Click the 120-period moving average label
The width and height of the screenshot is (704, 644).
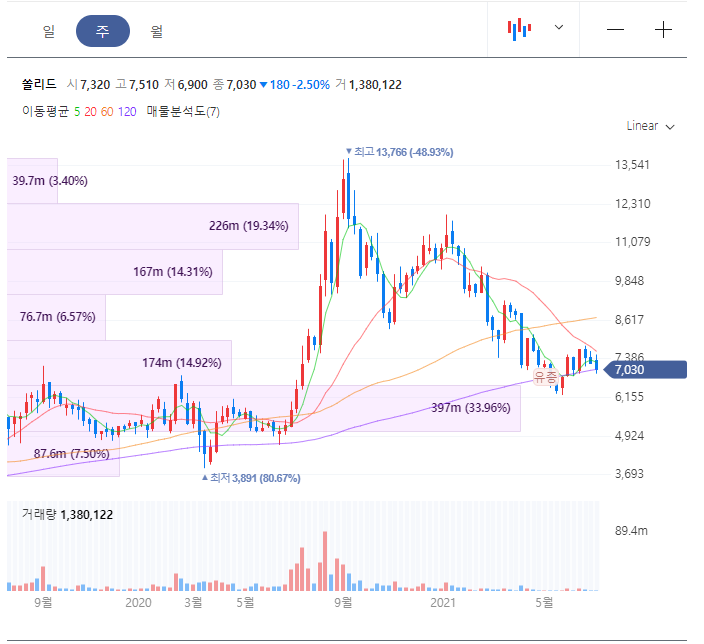(x=127, y=112)
